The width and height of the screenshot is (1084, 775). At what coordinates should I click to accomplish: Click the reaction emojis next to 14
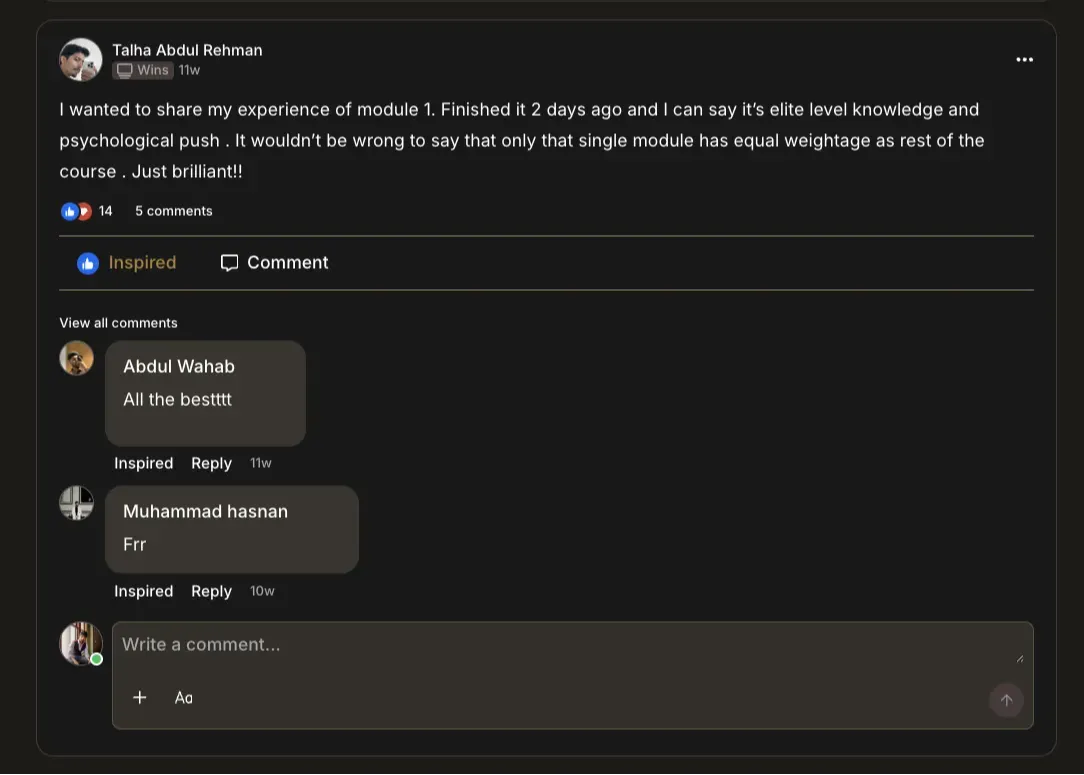tap(76, 211)
